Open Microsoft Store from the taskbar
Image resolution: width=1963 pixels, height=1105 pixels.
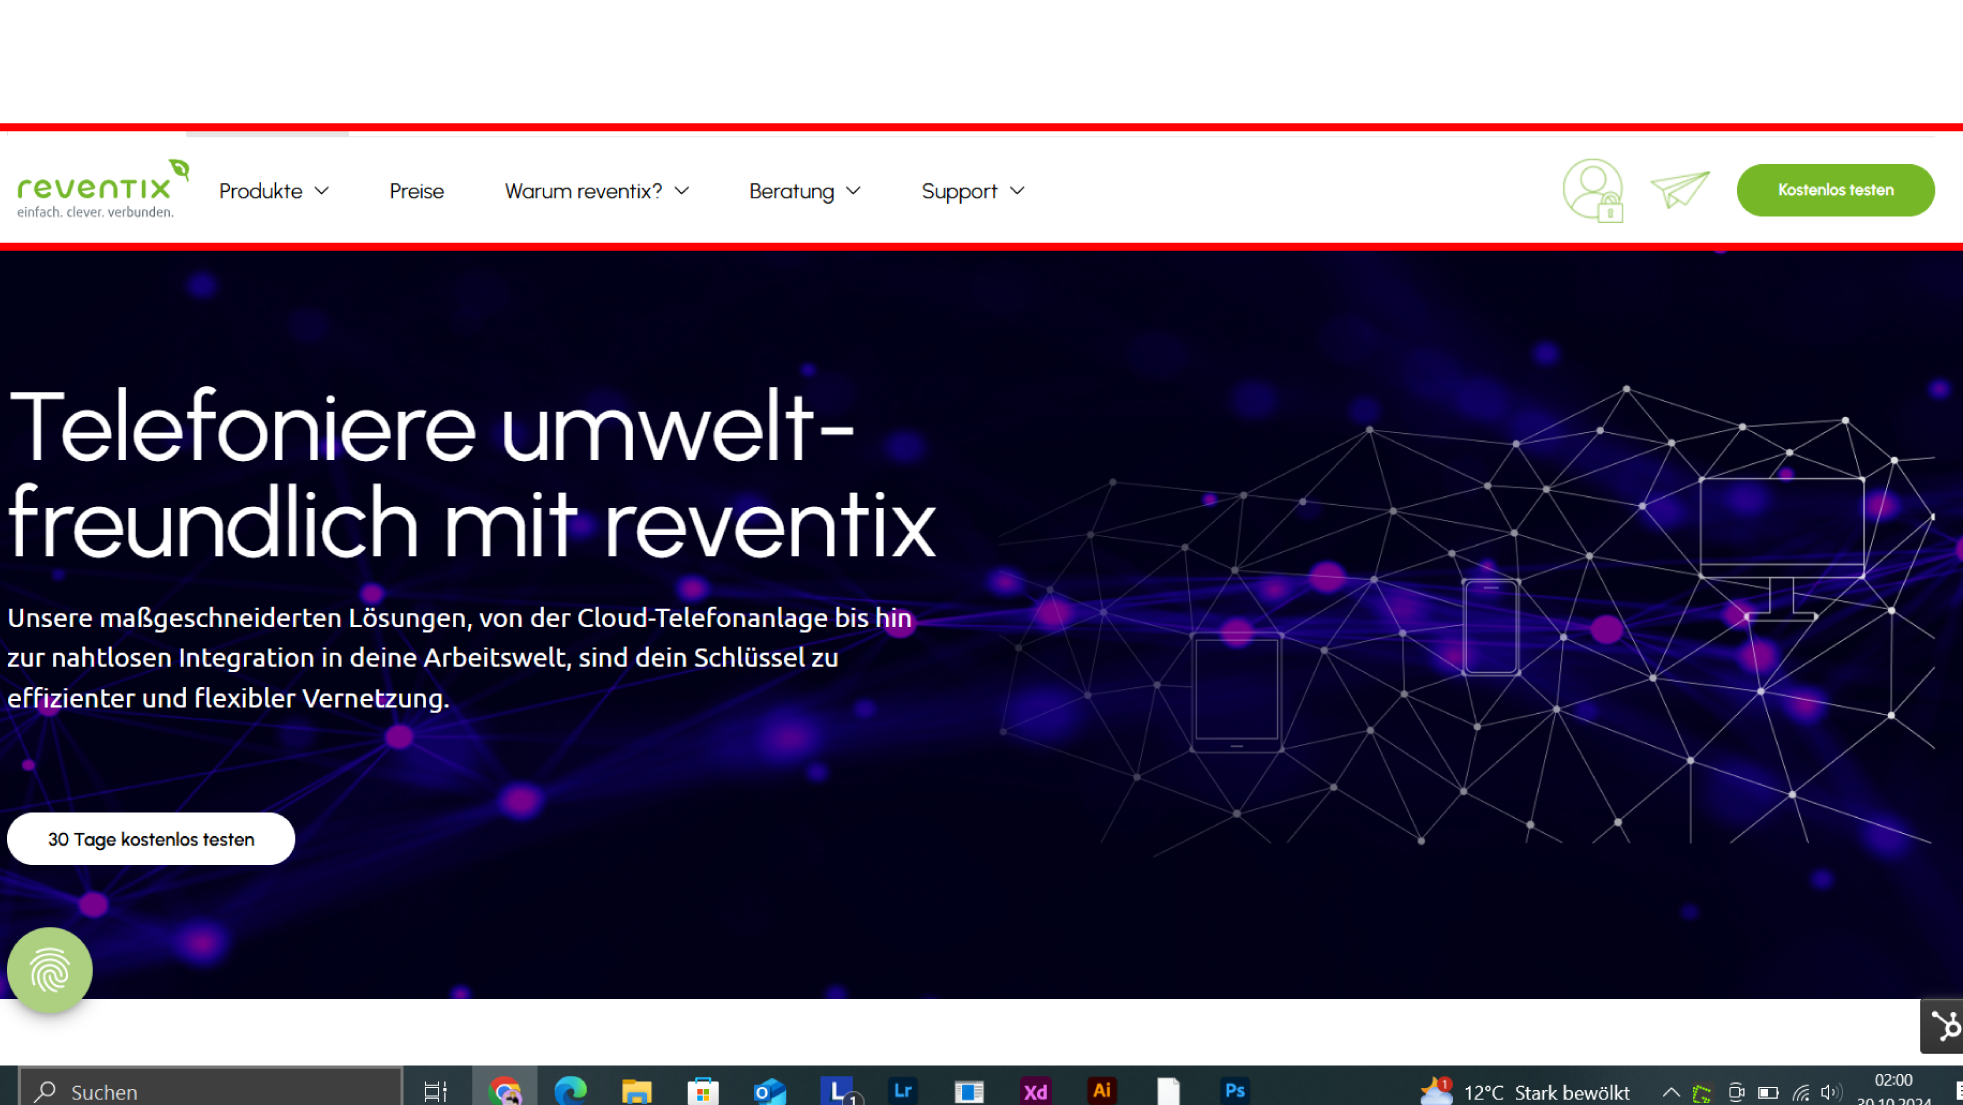[703, 1091]
